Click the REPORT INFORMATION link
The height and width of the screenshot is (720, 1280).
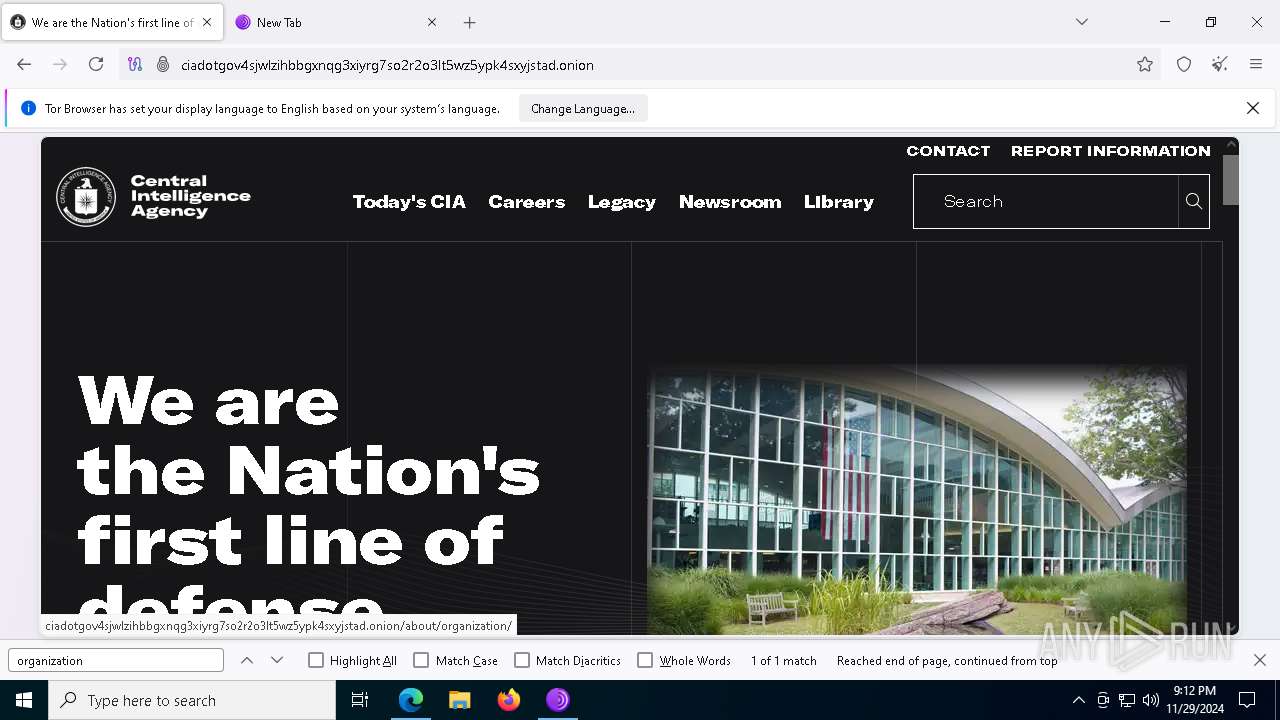point(1111,151)
